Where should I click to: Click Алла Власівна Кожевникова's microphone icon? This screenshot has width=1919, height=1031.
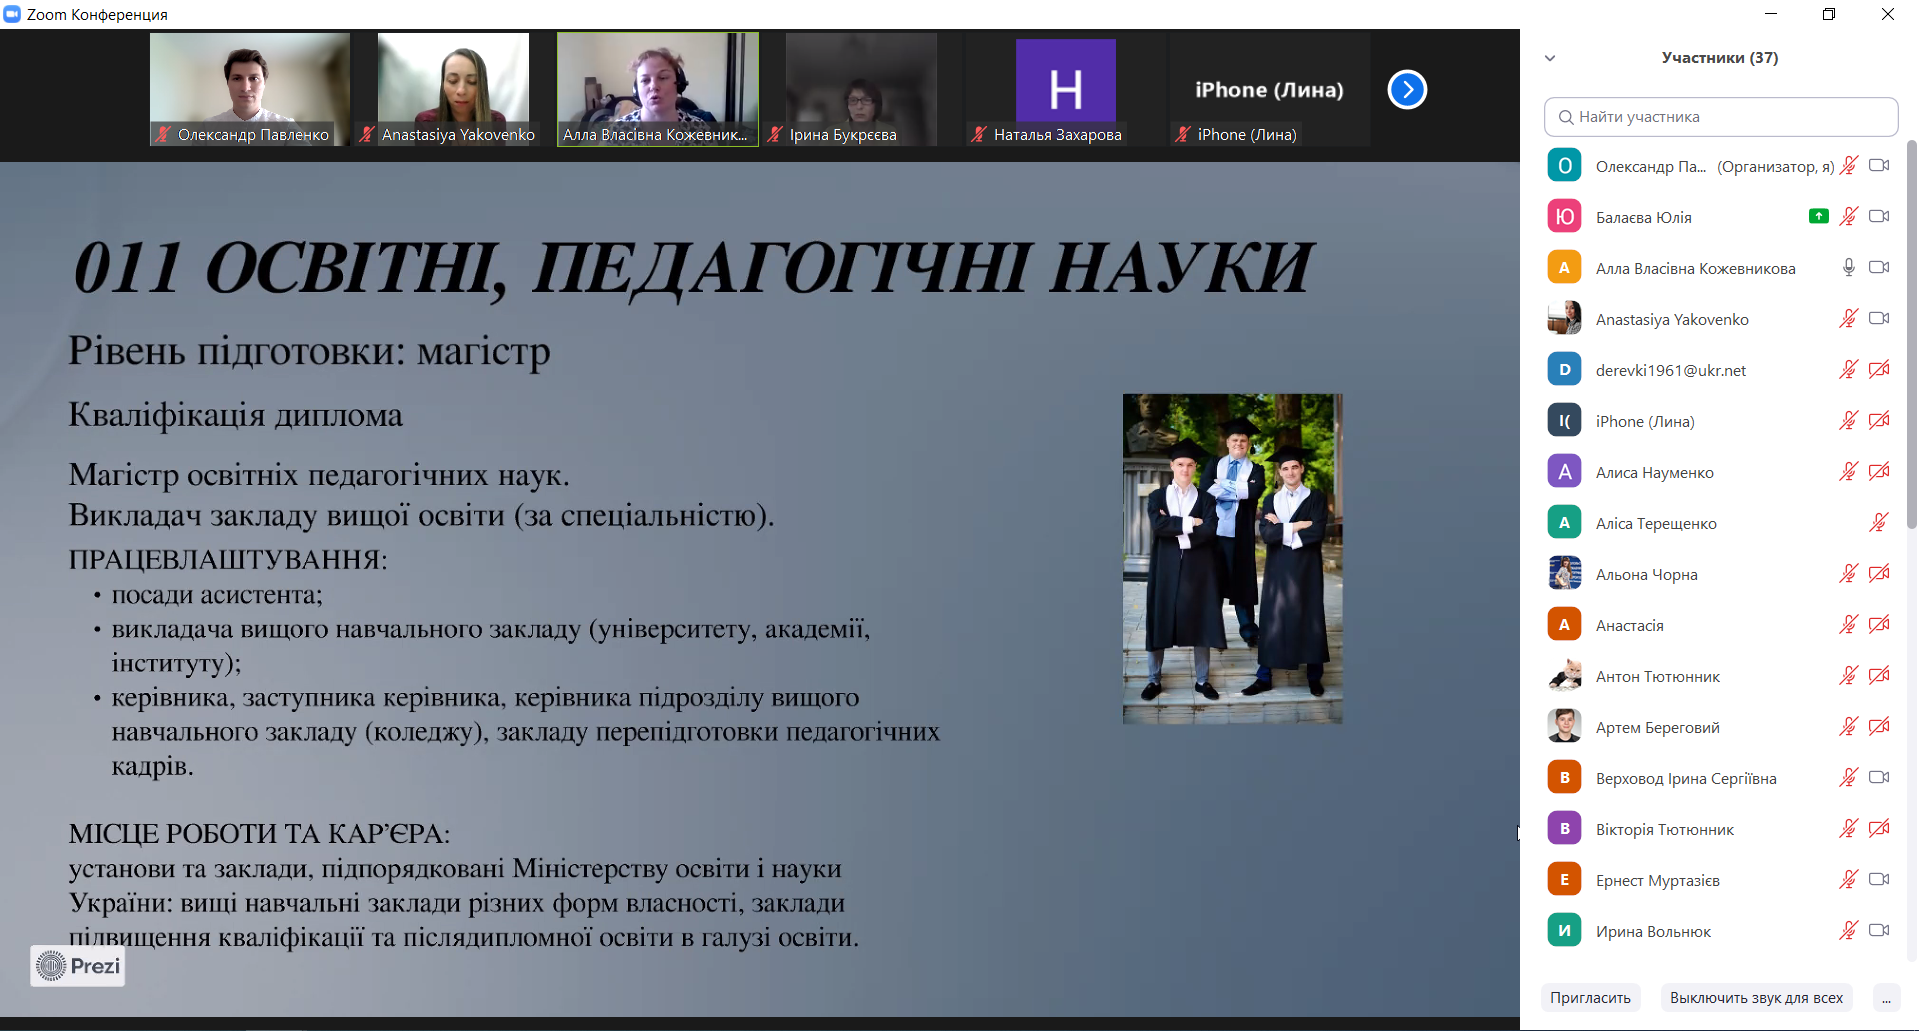point(1848,267)
